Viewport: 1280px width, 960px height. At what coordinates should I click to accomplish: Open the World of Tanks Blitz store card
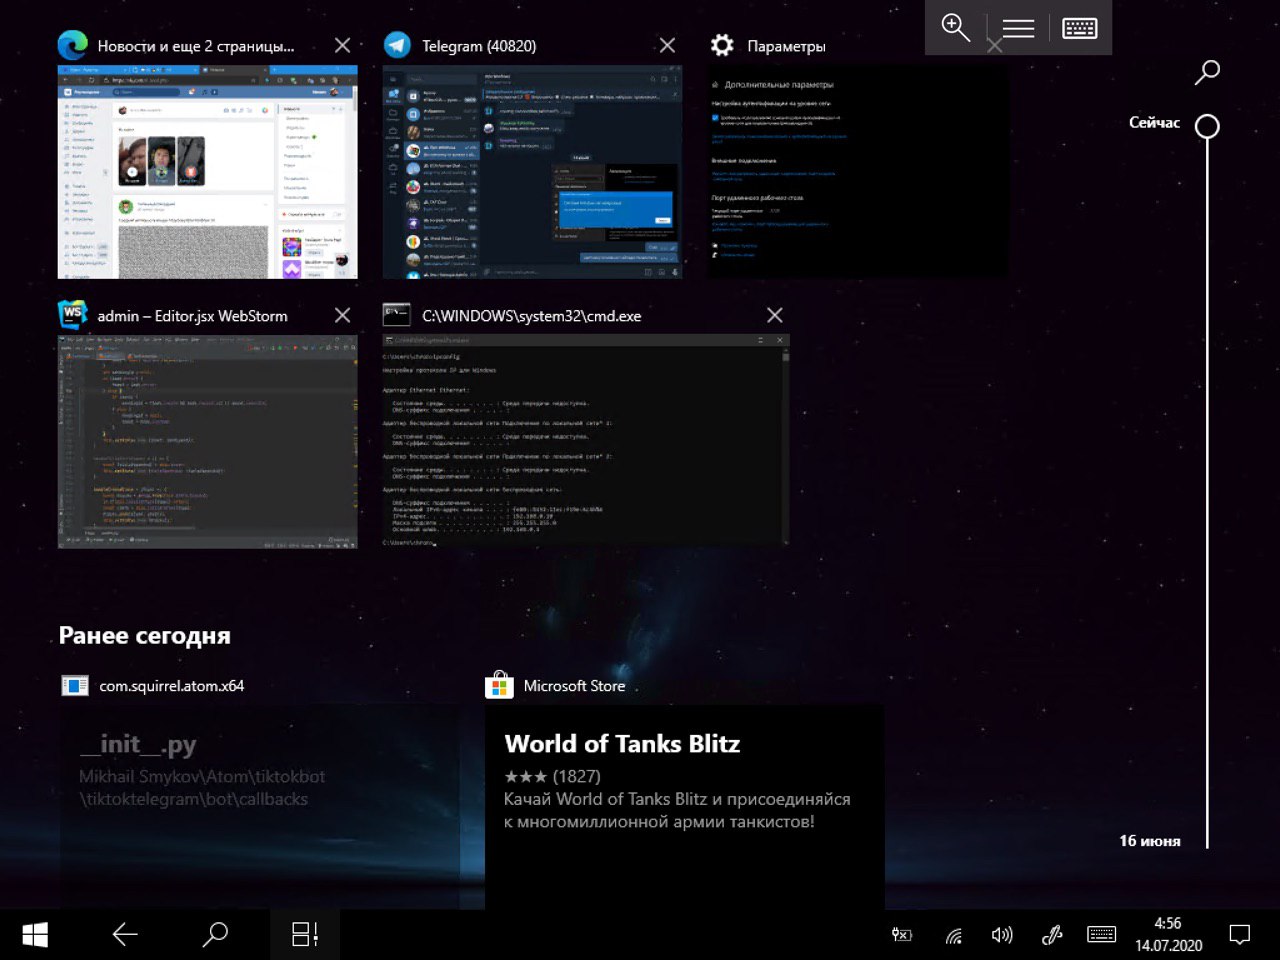[685, 806]
